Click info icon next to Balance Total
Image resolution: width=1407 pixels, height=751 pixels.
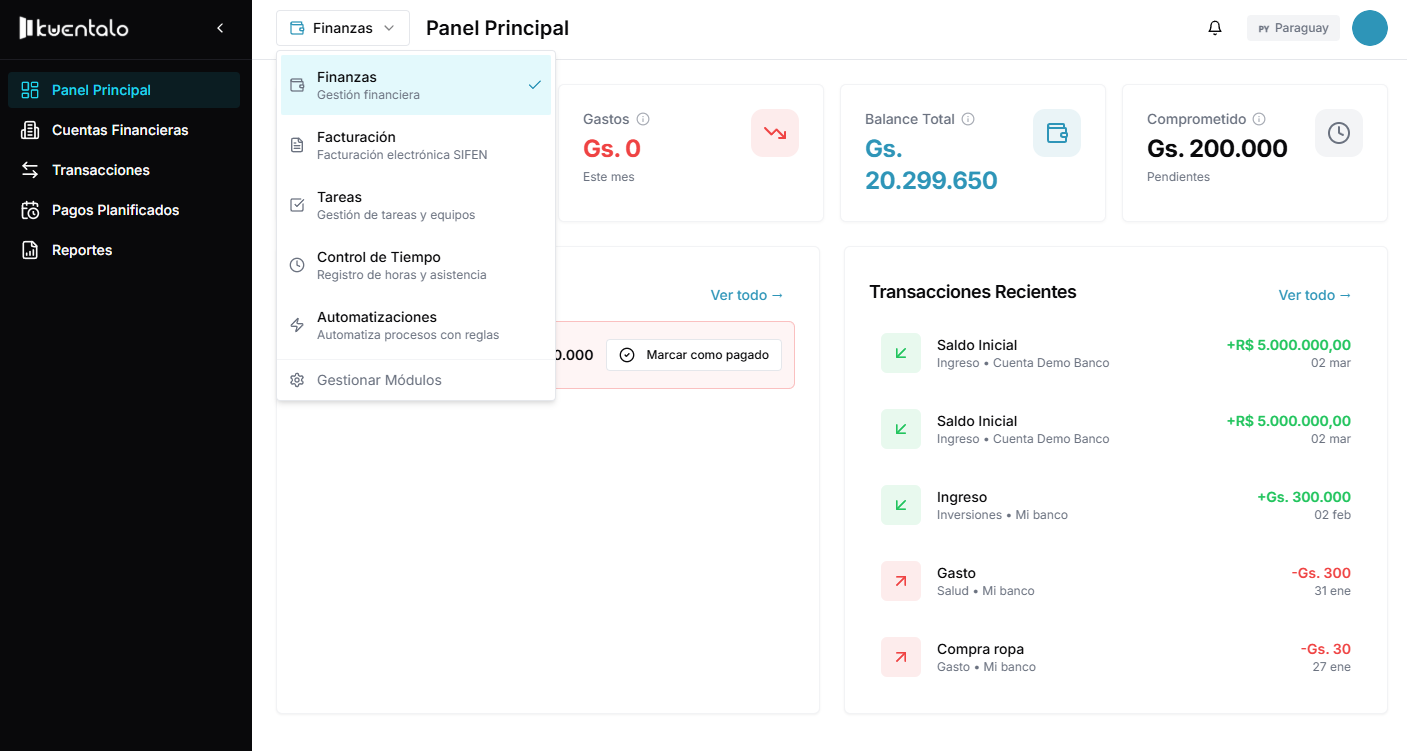(x=968, y=119)
